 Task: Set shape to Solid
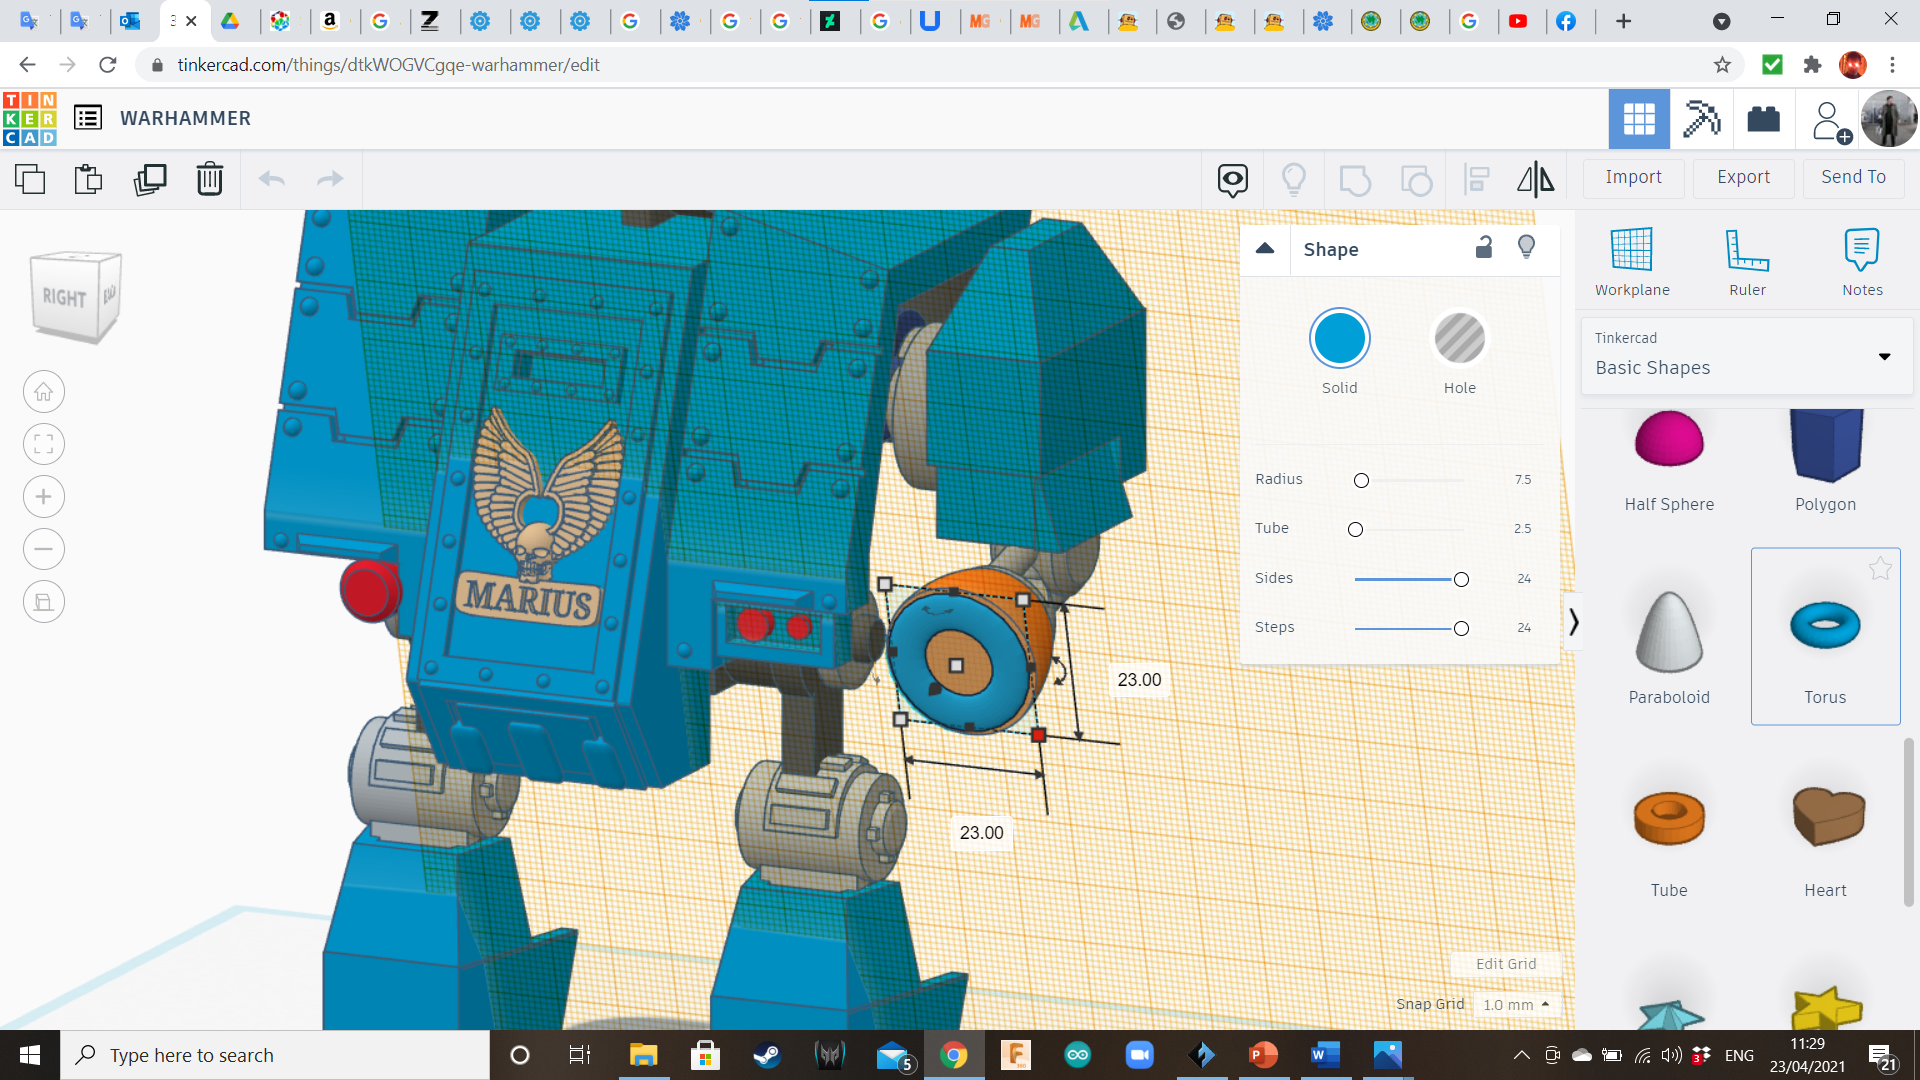[1339, 339]
